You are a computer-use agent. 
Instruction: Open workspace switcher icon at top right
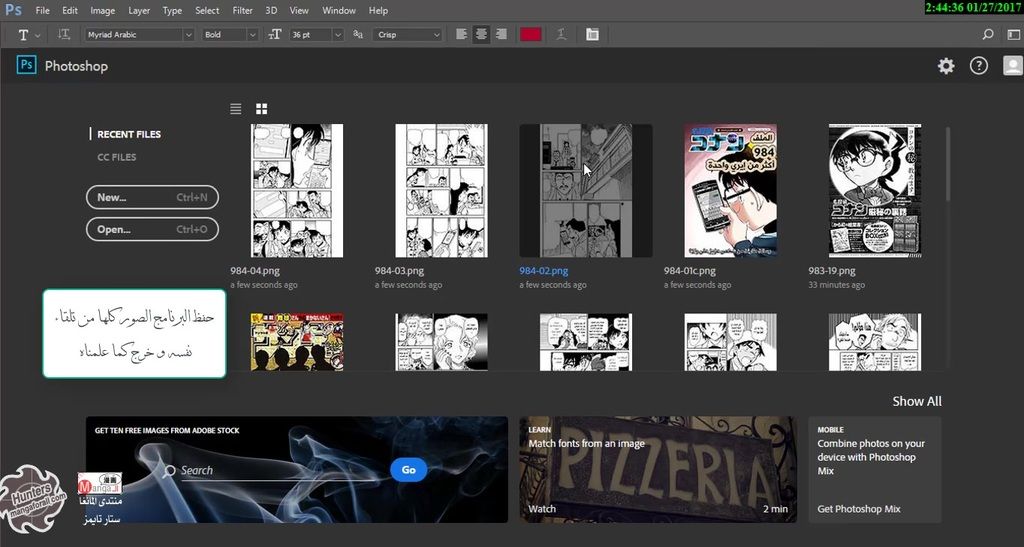tap(1012, 35)
